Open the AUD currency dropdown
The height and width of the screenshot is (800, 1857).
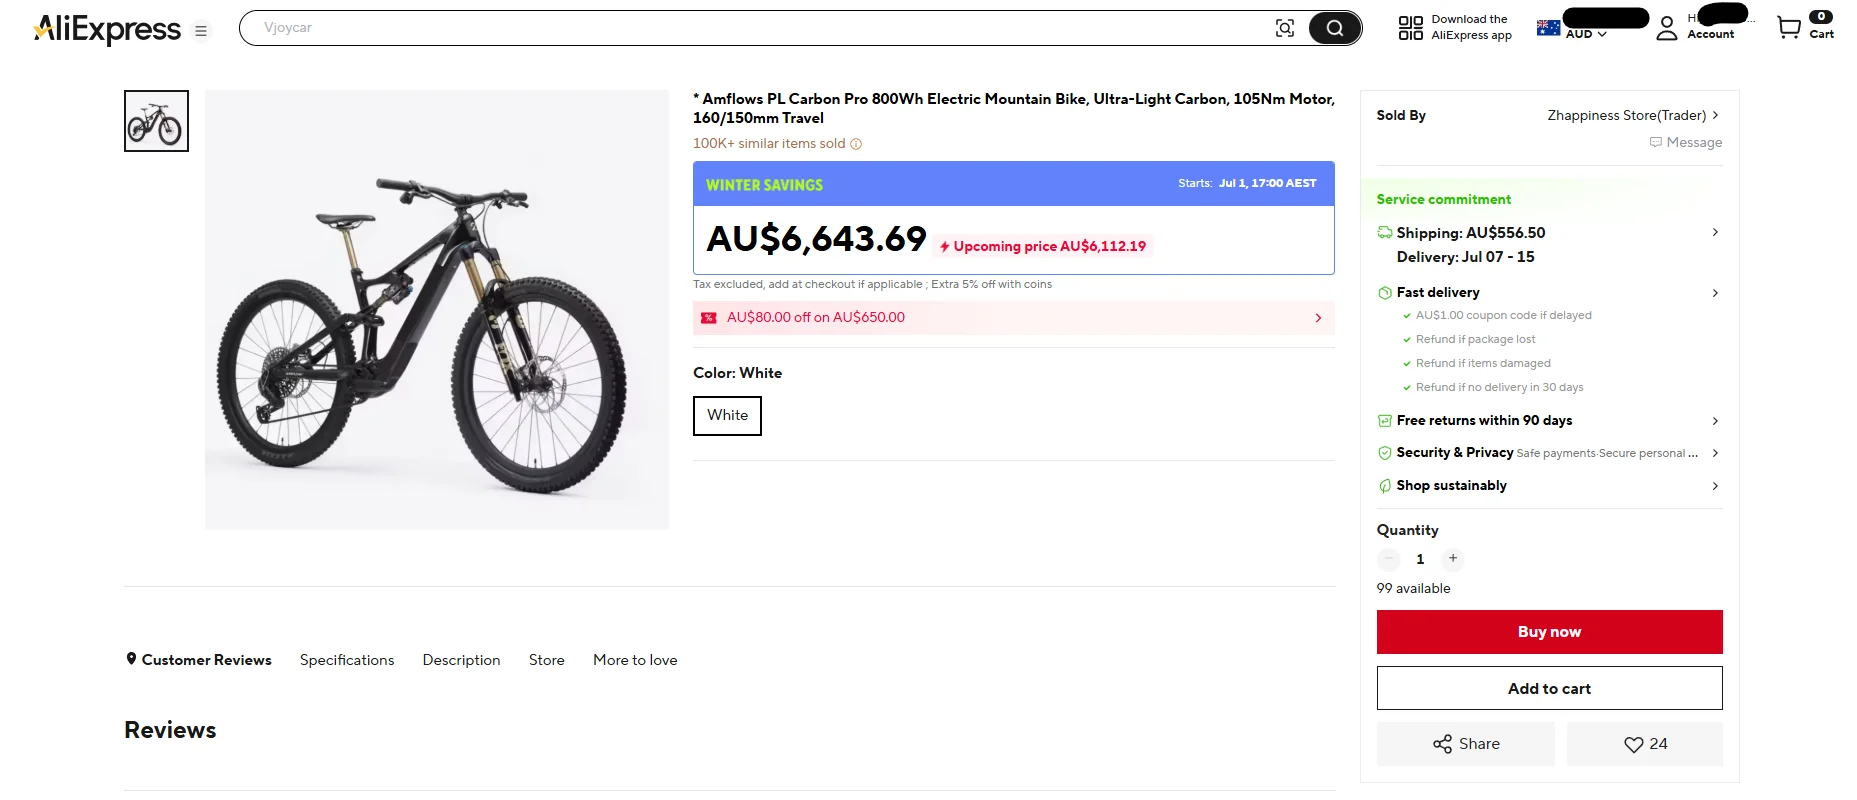click(1585, 34)
